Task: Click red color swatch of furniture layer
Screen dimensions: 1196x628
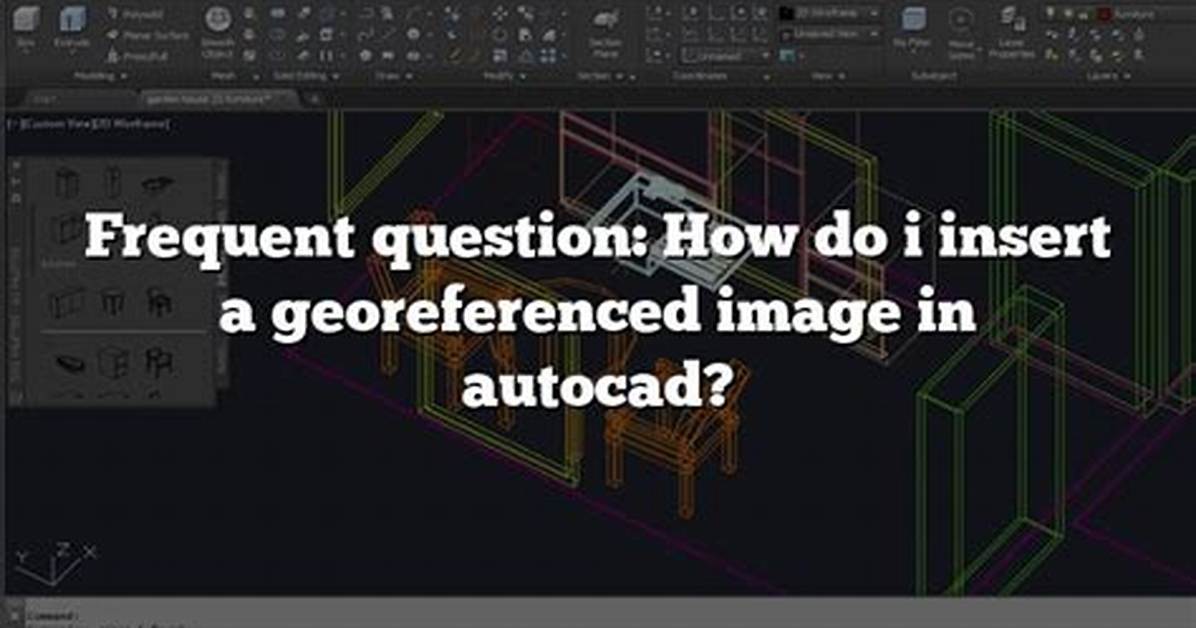Action: click(1104, 14)
